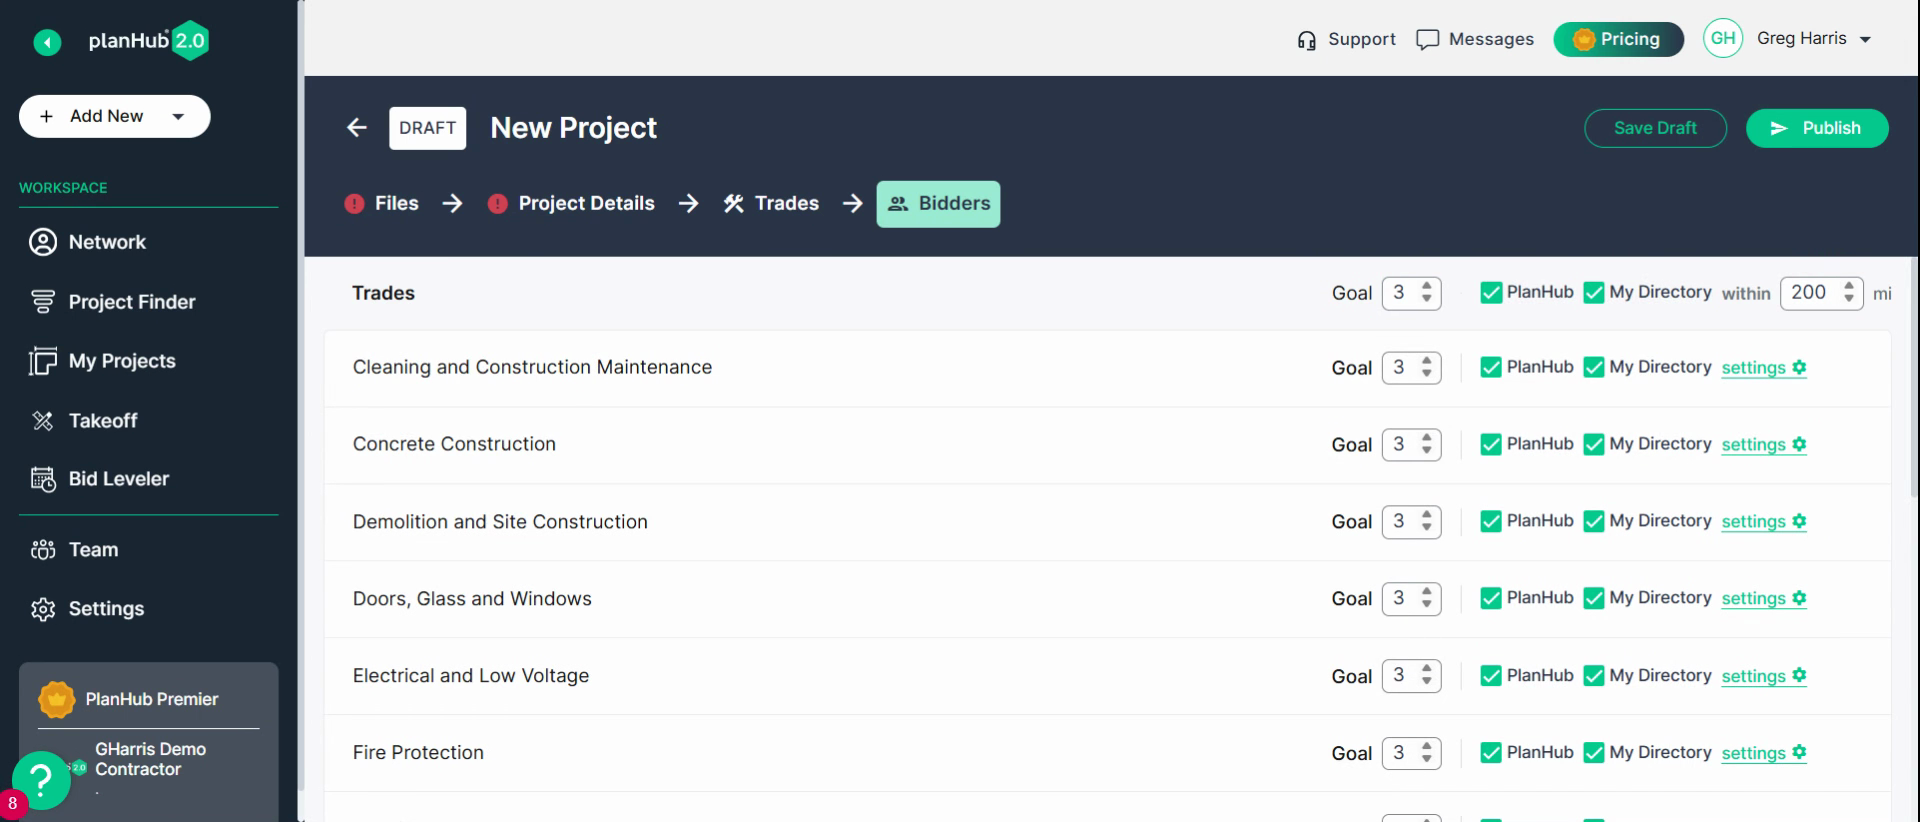Open settings for Concrete Construction
1920x822 pixels.
1764,445
